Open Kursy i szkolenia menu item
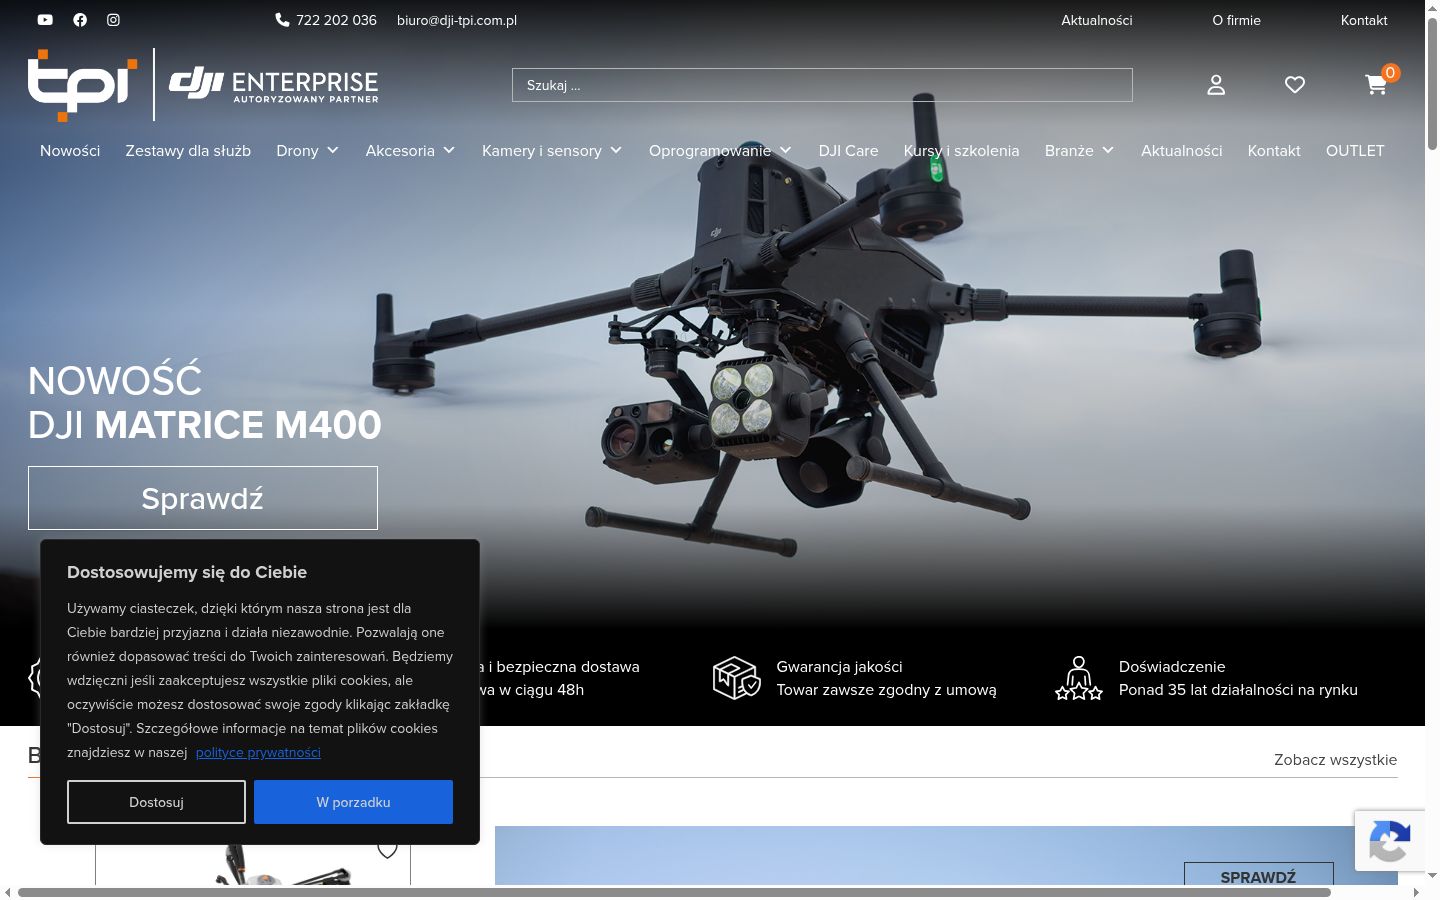The image size is (1440, 900). (x=961, y=151)
